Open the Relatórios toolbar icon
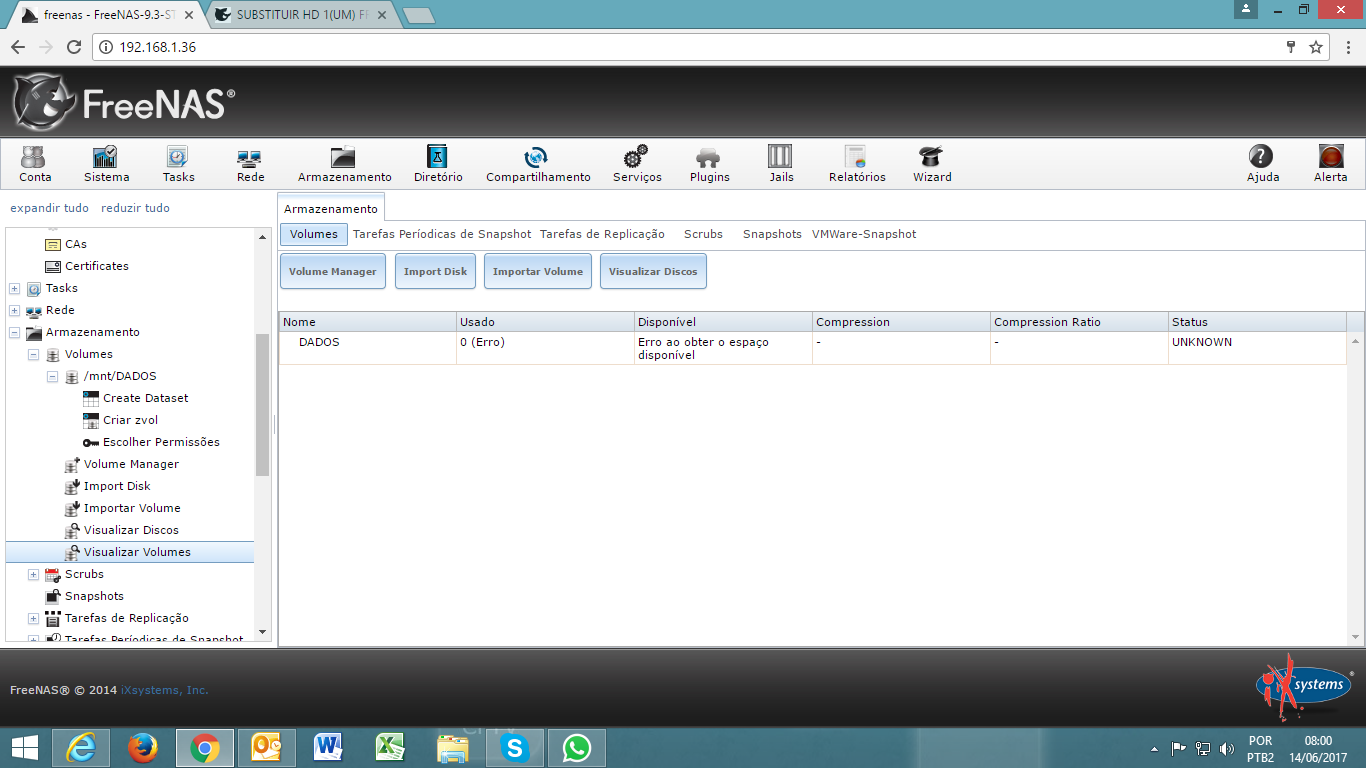Screen dimensions: 1366x768 [857, 164]
